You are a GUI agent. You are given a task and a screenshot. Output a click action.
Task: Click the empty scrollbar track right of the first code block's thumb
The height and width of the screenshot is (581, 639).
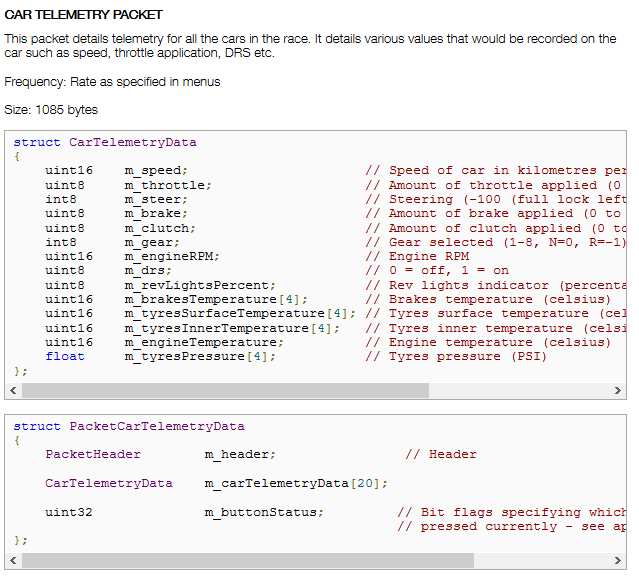point(518,390)
